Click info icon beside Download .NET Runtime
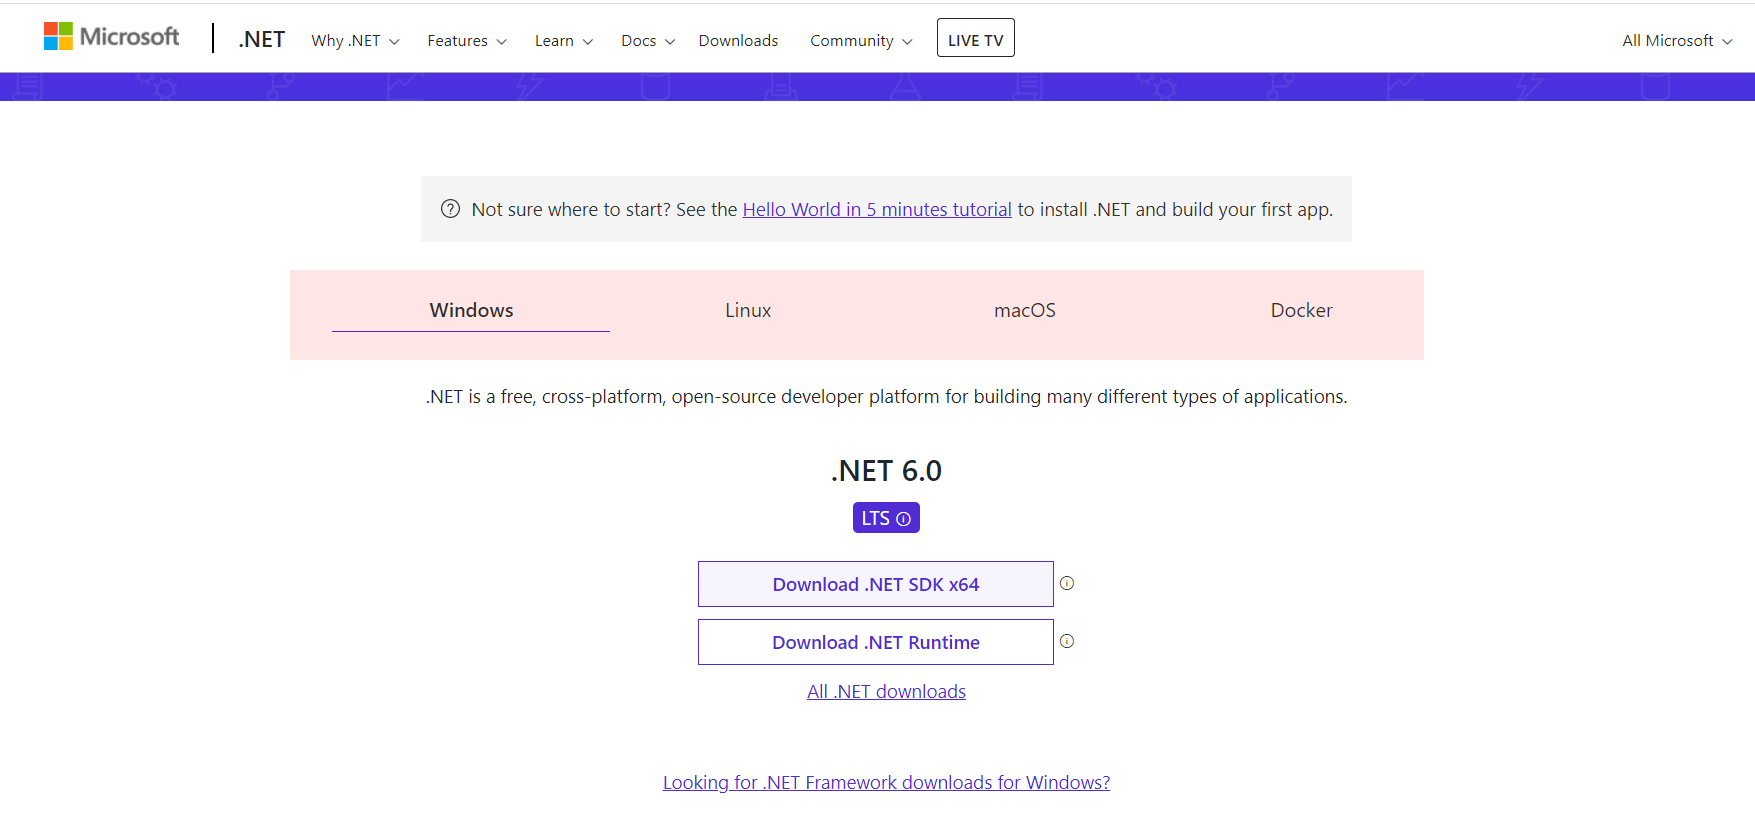This screenshot has width=1755, height=826. point(1067,641)
